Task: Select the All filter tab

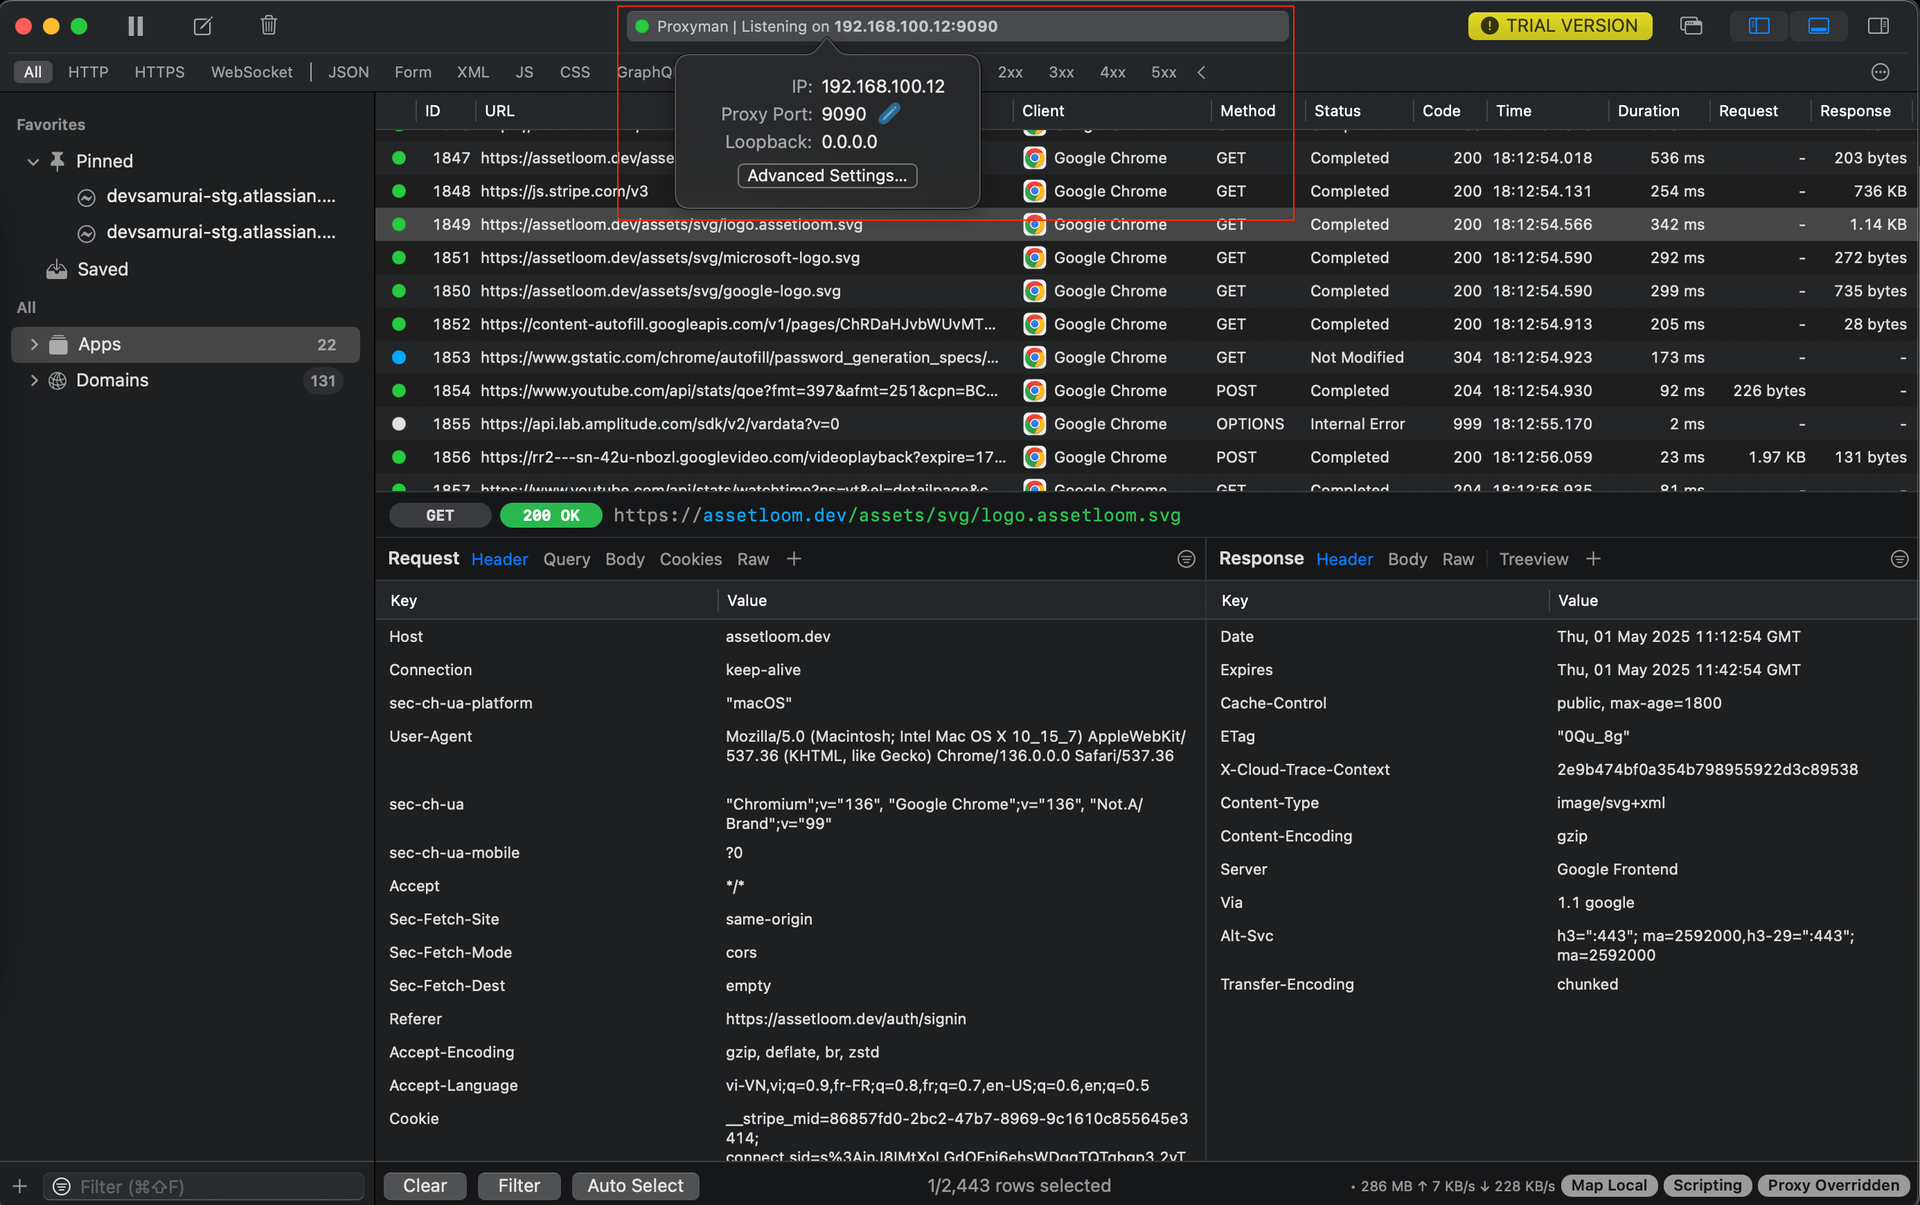Action: tap(33, 72)
